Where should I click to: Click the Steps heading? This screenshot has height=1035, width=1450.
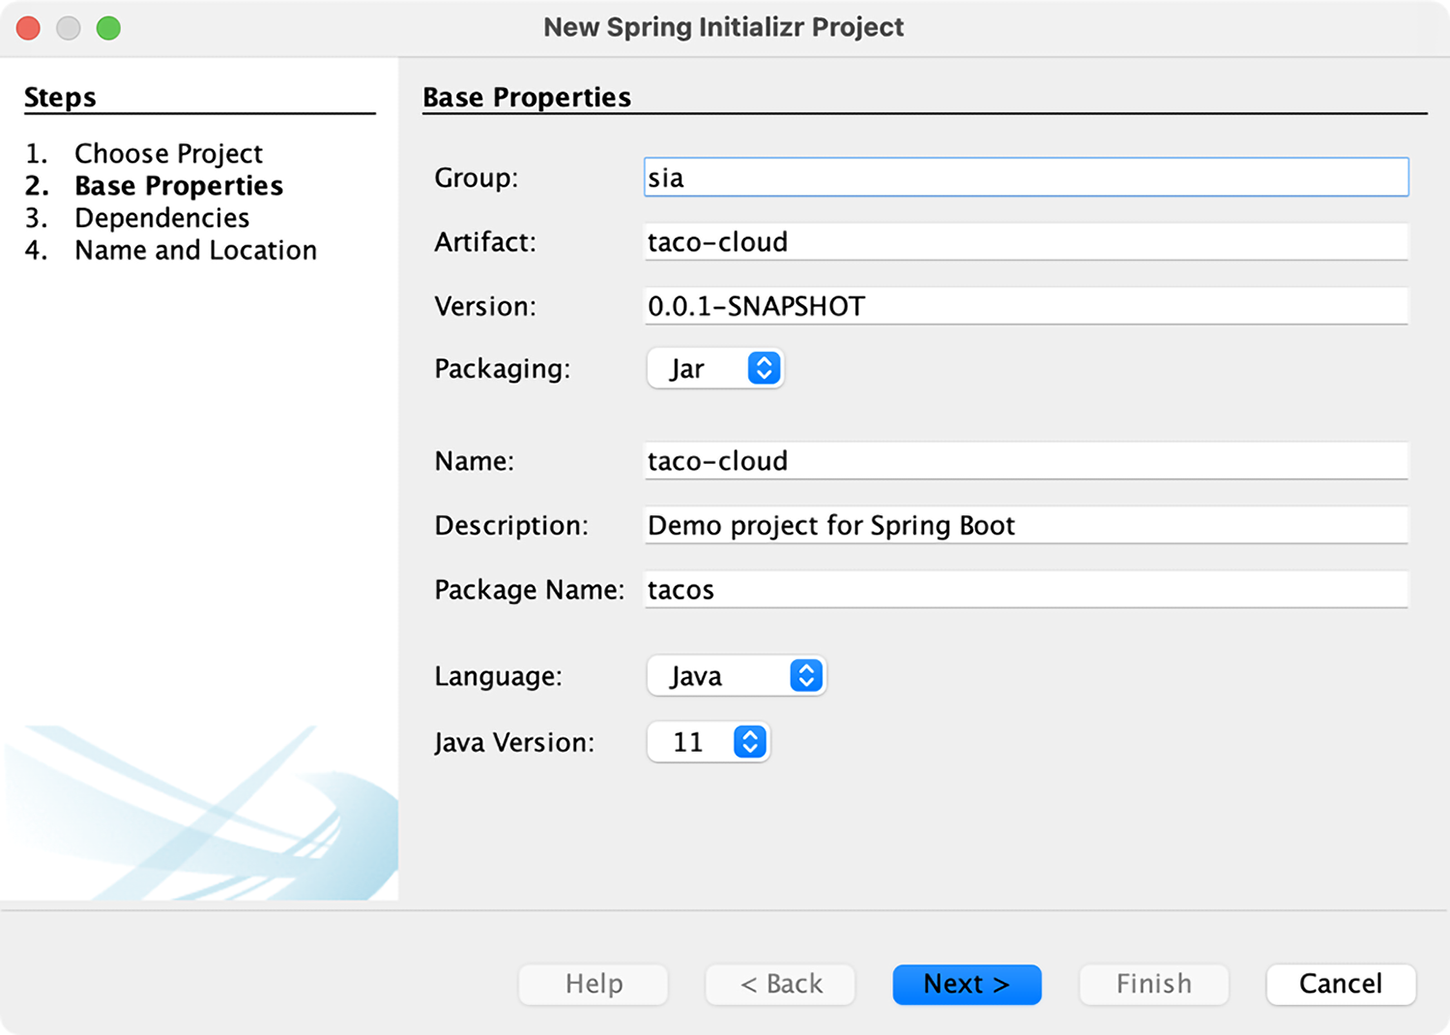[x=60, y=97]
